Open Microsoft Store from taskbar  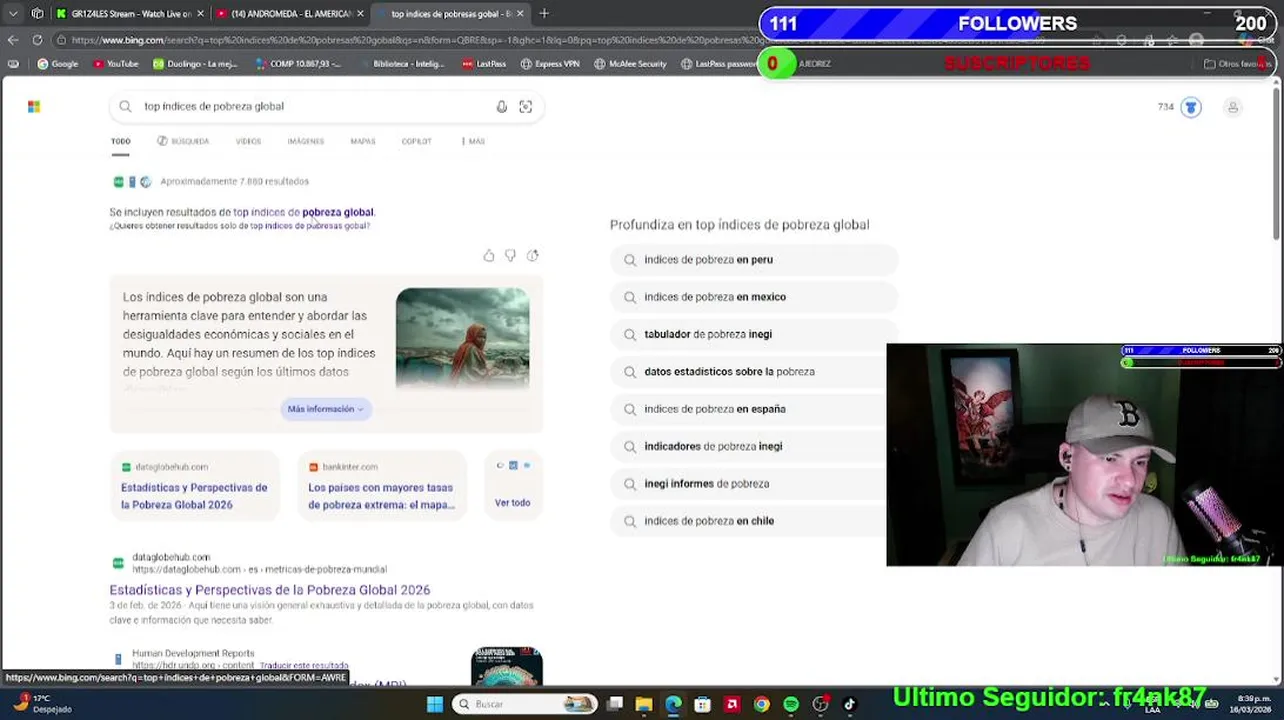tap(702, 704)
